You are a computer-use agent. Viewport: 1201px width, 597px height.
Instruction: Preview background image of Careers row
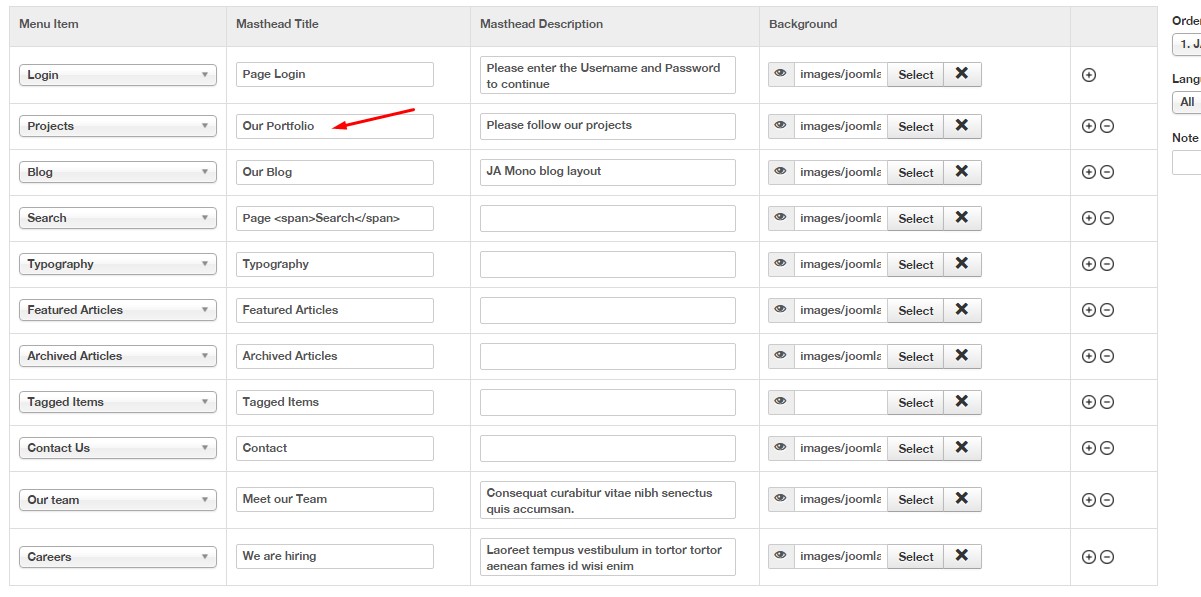tap(781, 557)
